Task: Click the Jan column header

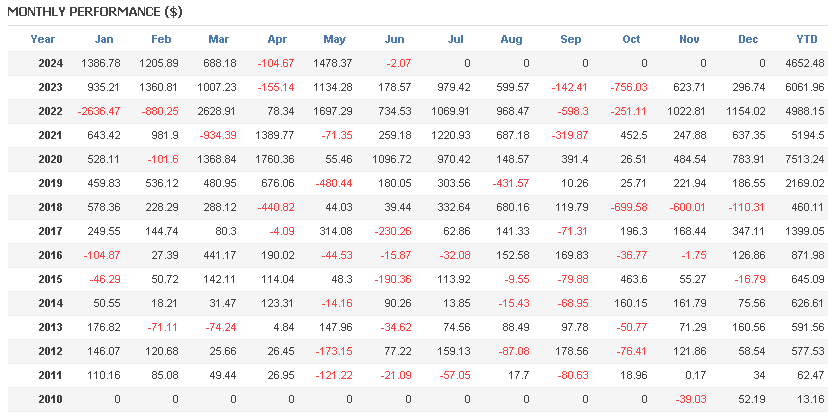Action: pyautogui.click(x=104, y=40)
